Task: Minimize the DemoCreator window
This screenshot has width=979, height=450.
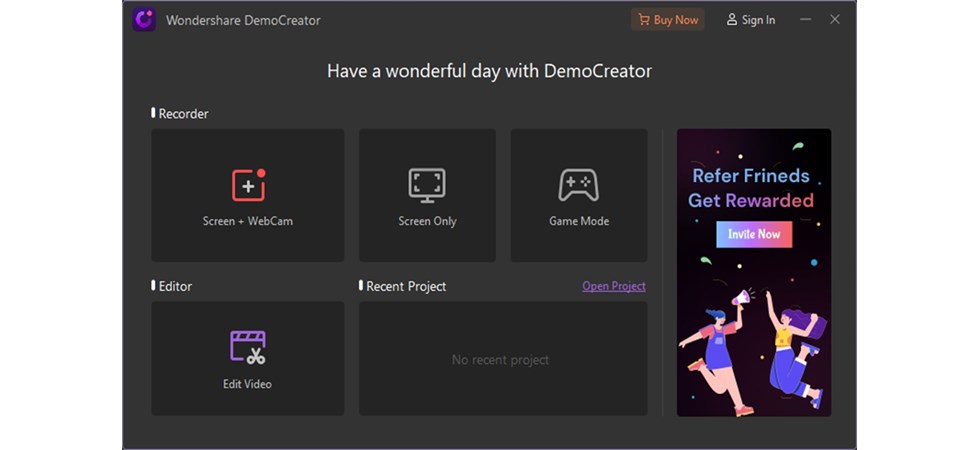Action: 805,20
